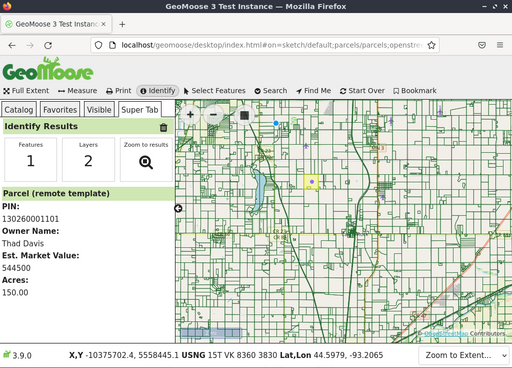The image size is (512, 368).
Task: Open a new browser tab
Action: point(122,24)
